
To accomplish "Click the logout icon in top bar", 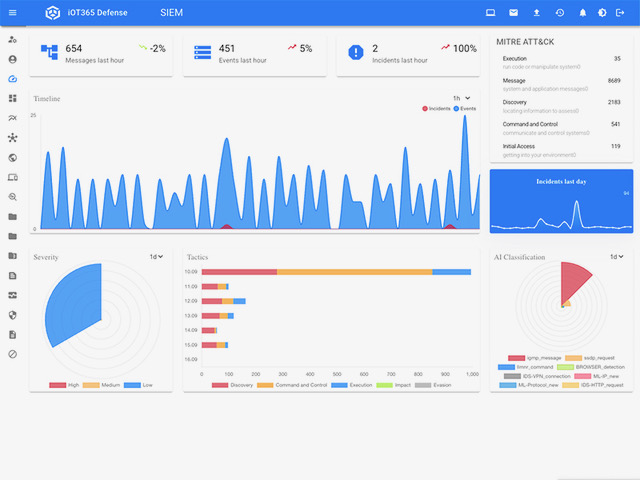I will (620, 13).
